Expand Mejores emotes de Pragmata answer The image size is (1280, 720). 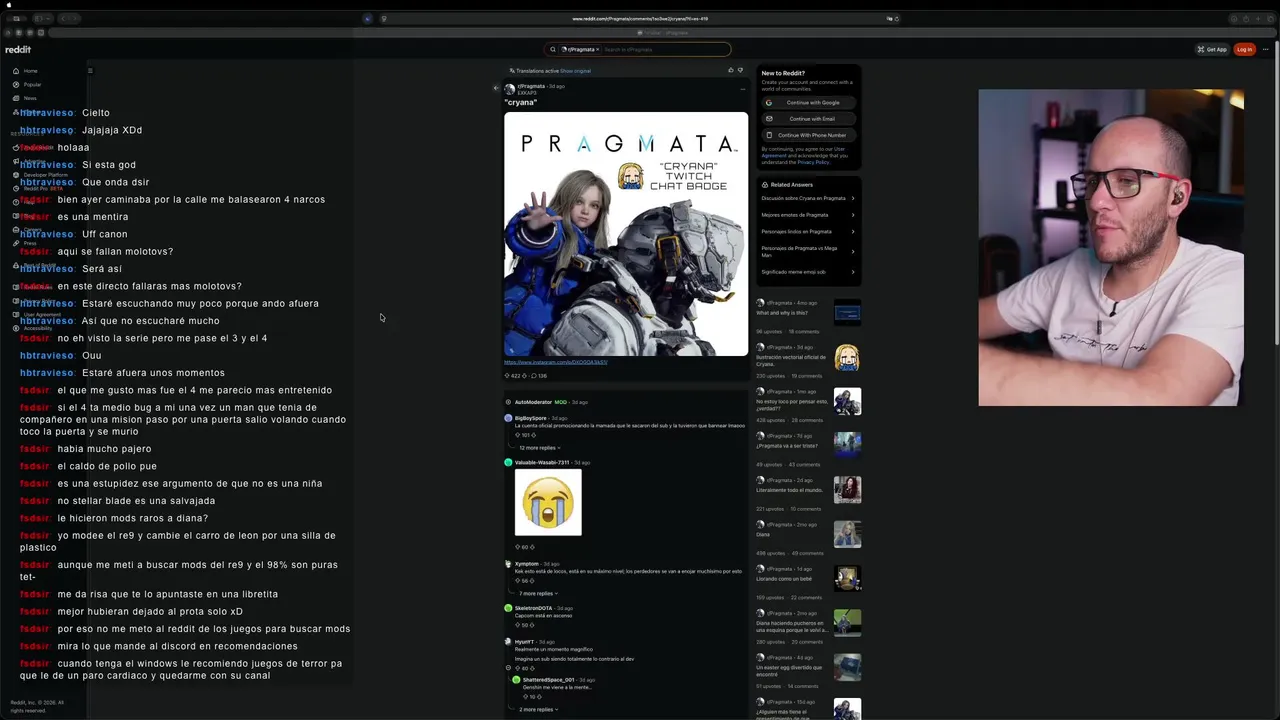[x=808, y=215]
